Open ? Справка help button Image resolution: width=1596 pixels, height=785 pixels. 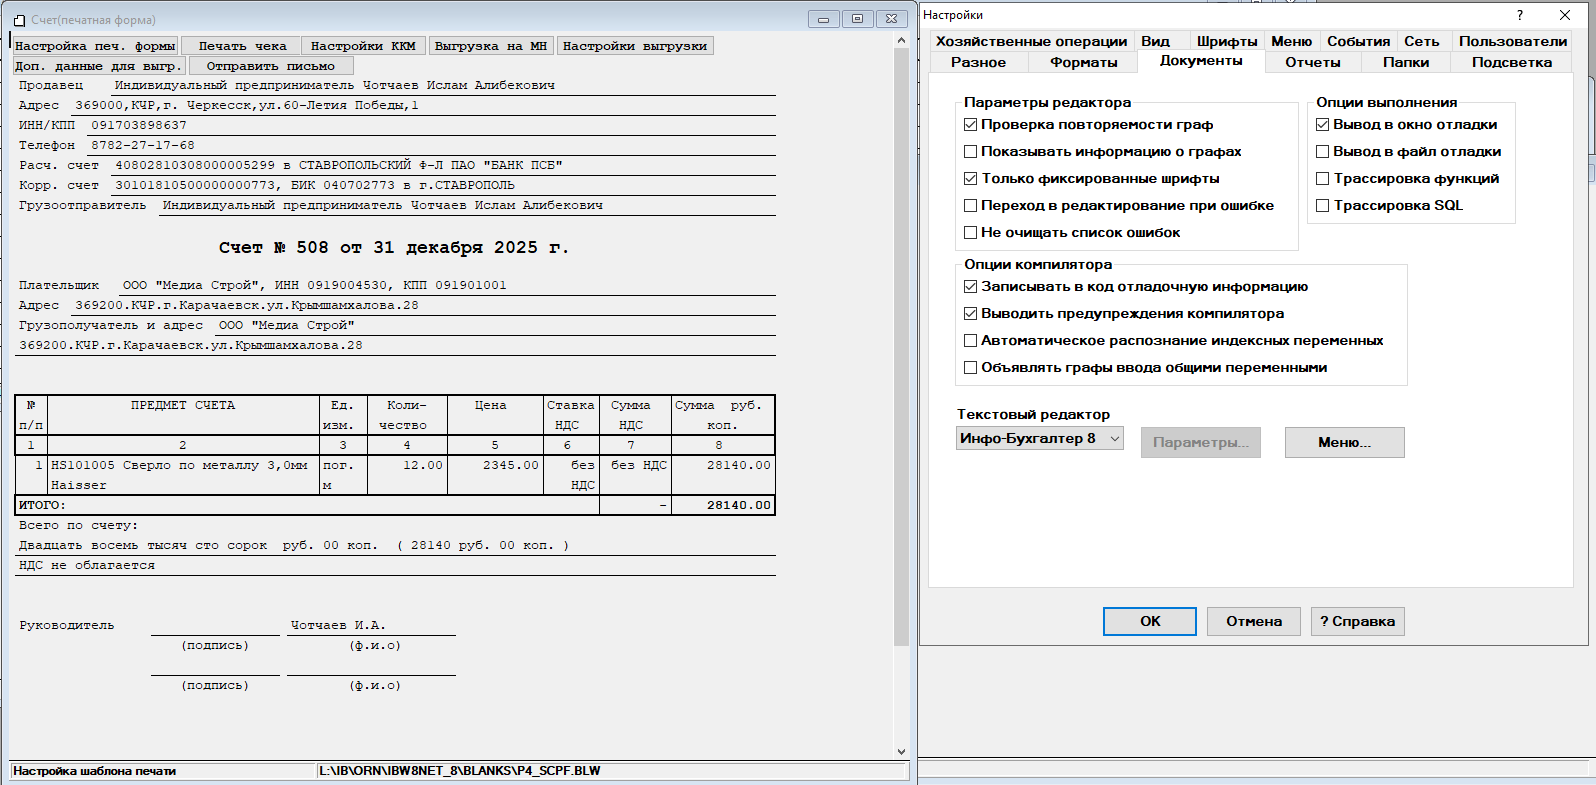click(1358, 621)
